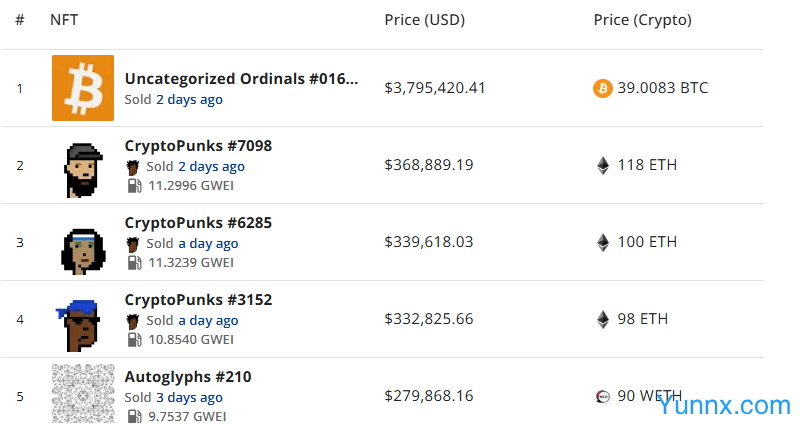Open CryptoPunks #3152 blue bandana avatar
This screenshot has width=800, height=424.
83,319
